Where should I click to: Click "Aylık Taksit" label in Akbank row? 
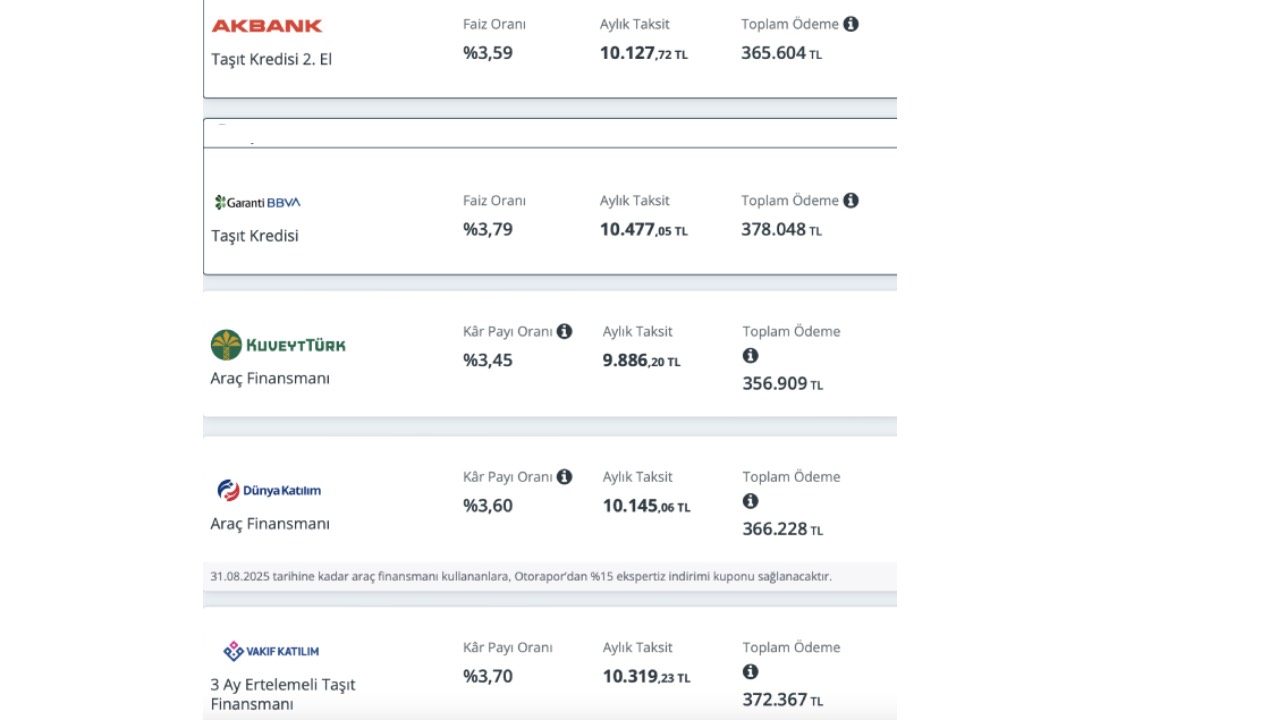click(x=635, y=24)
